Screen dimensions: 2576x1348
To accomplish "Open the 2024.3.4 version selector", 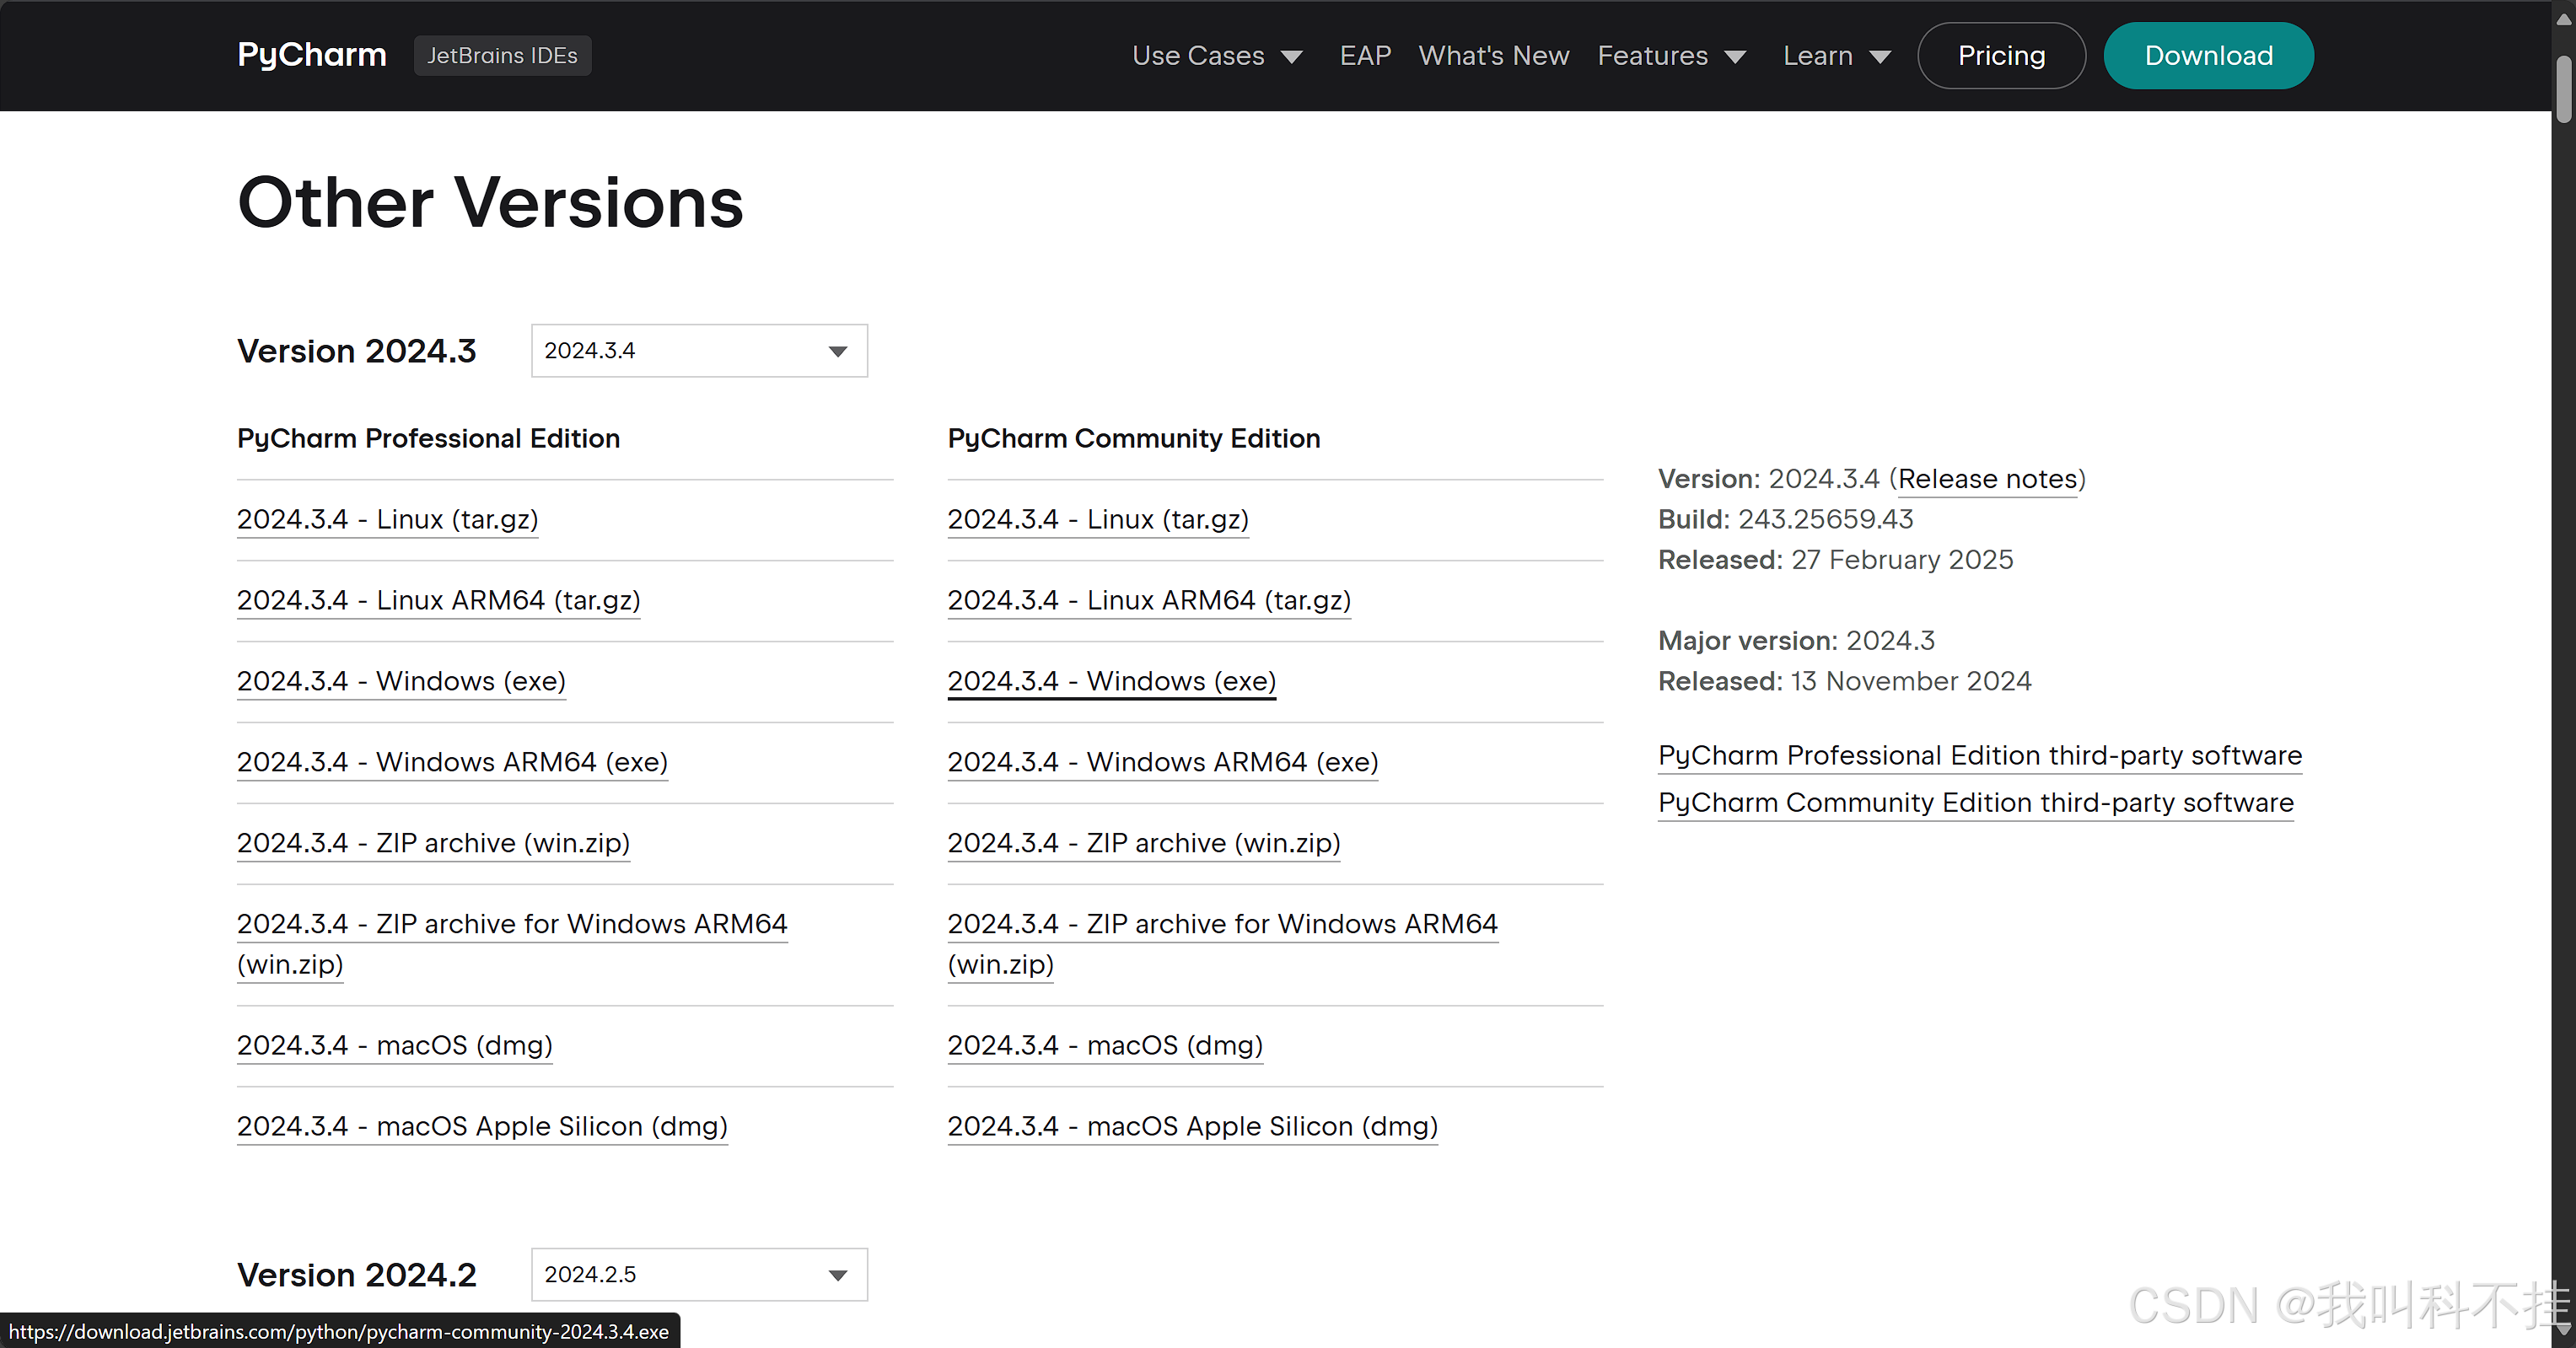I will tap(699, 350).
